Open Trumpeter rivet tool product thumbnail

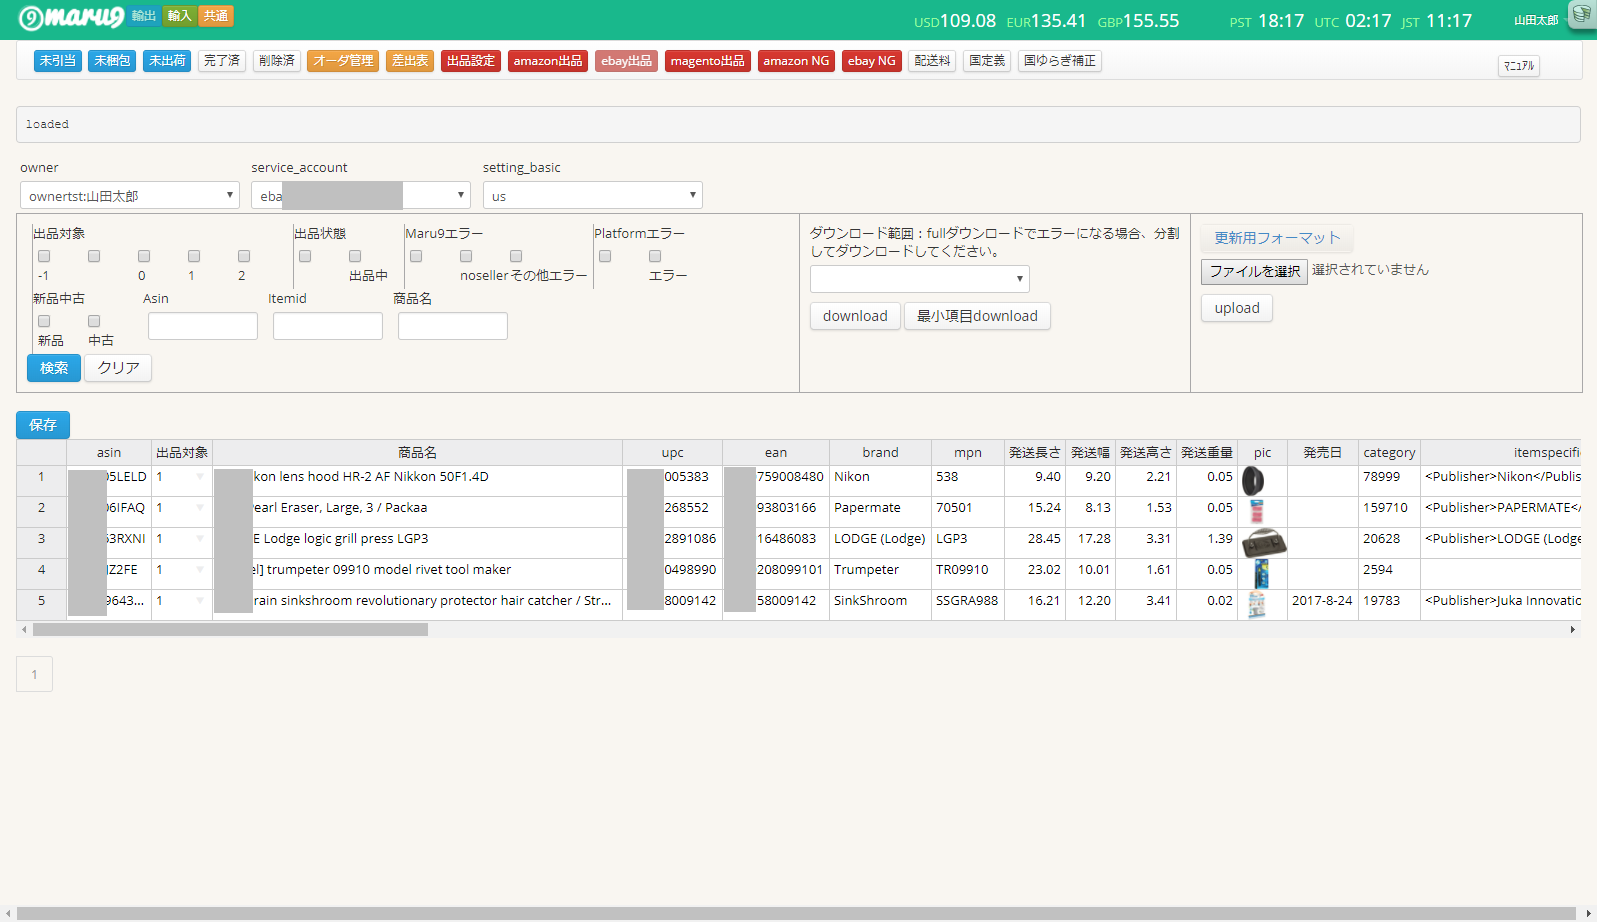point(1261,574)
